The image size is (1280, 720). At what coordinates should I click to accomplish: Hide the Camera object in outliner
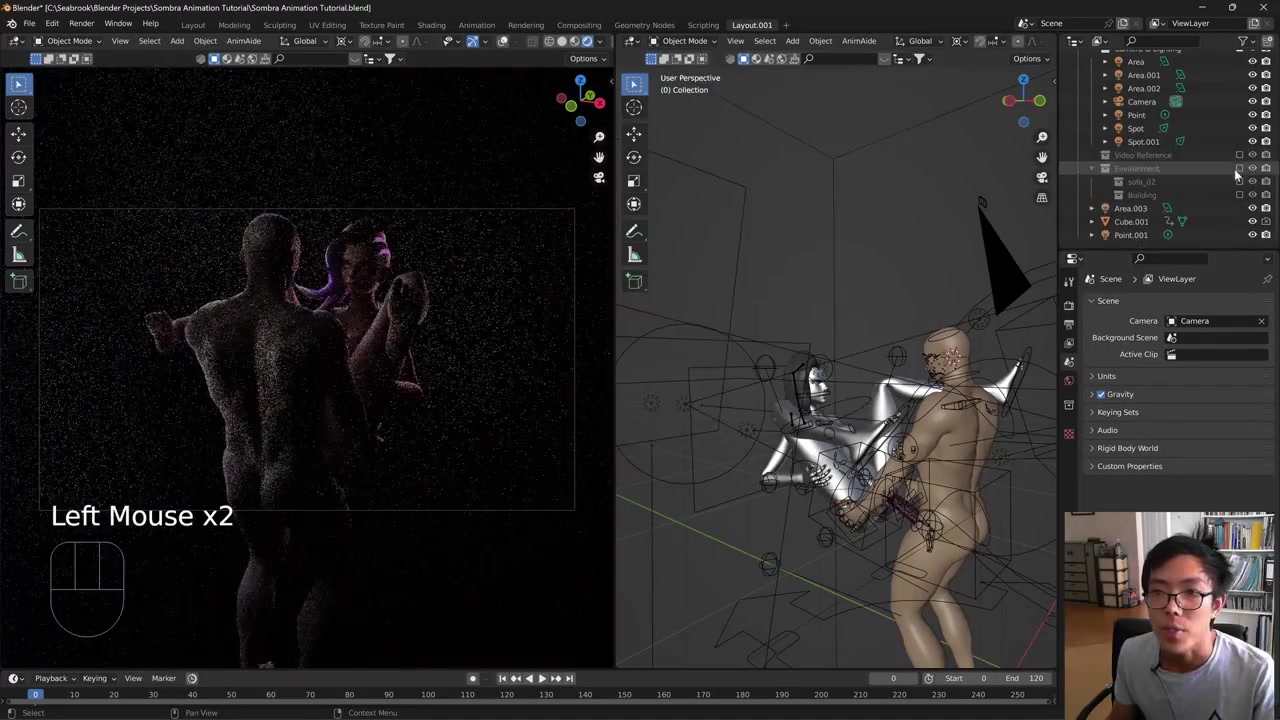(x=1252, y=102)
